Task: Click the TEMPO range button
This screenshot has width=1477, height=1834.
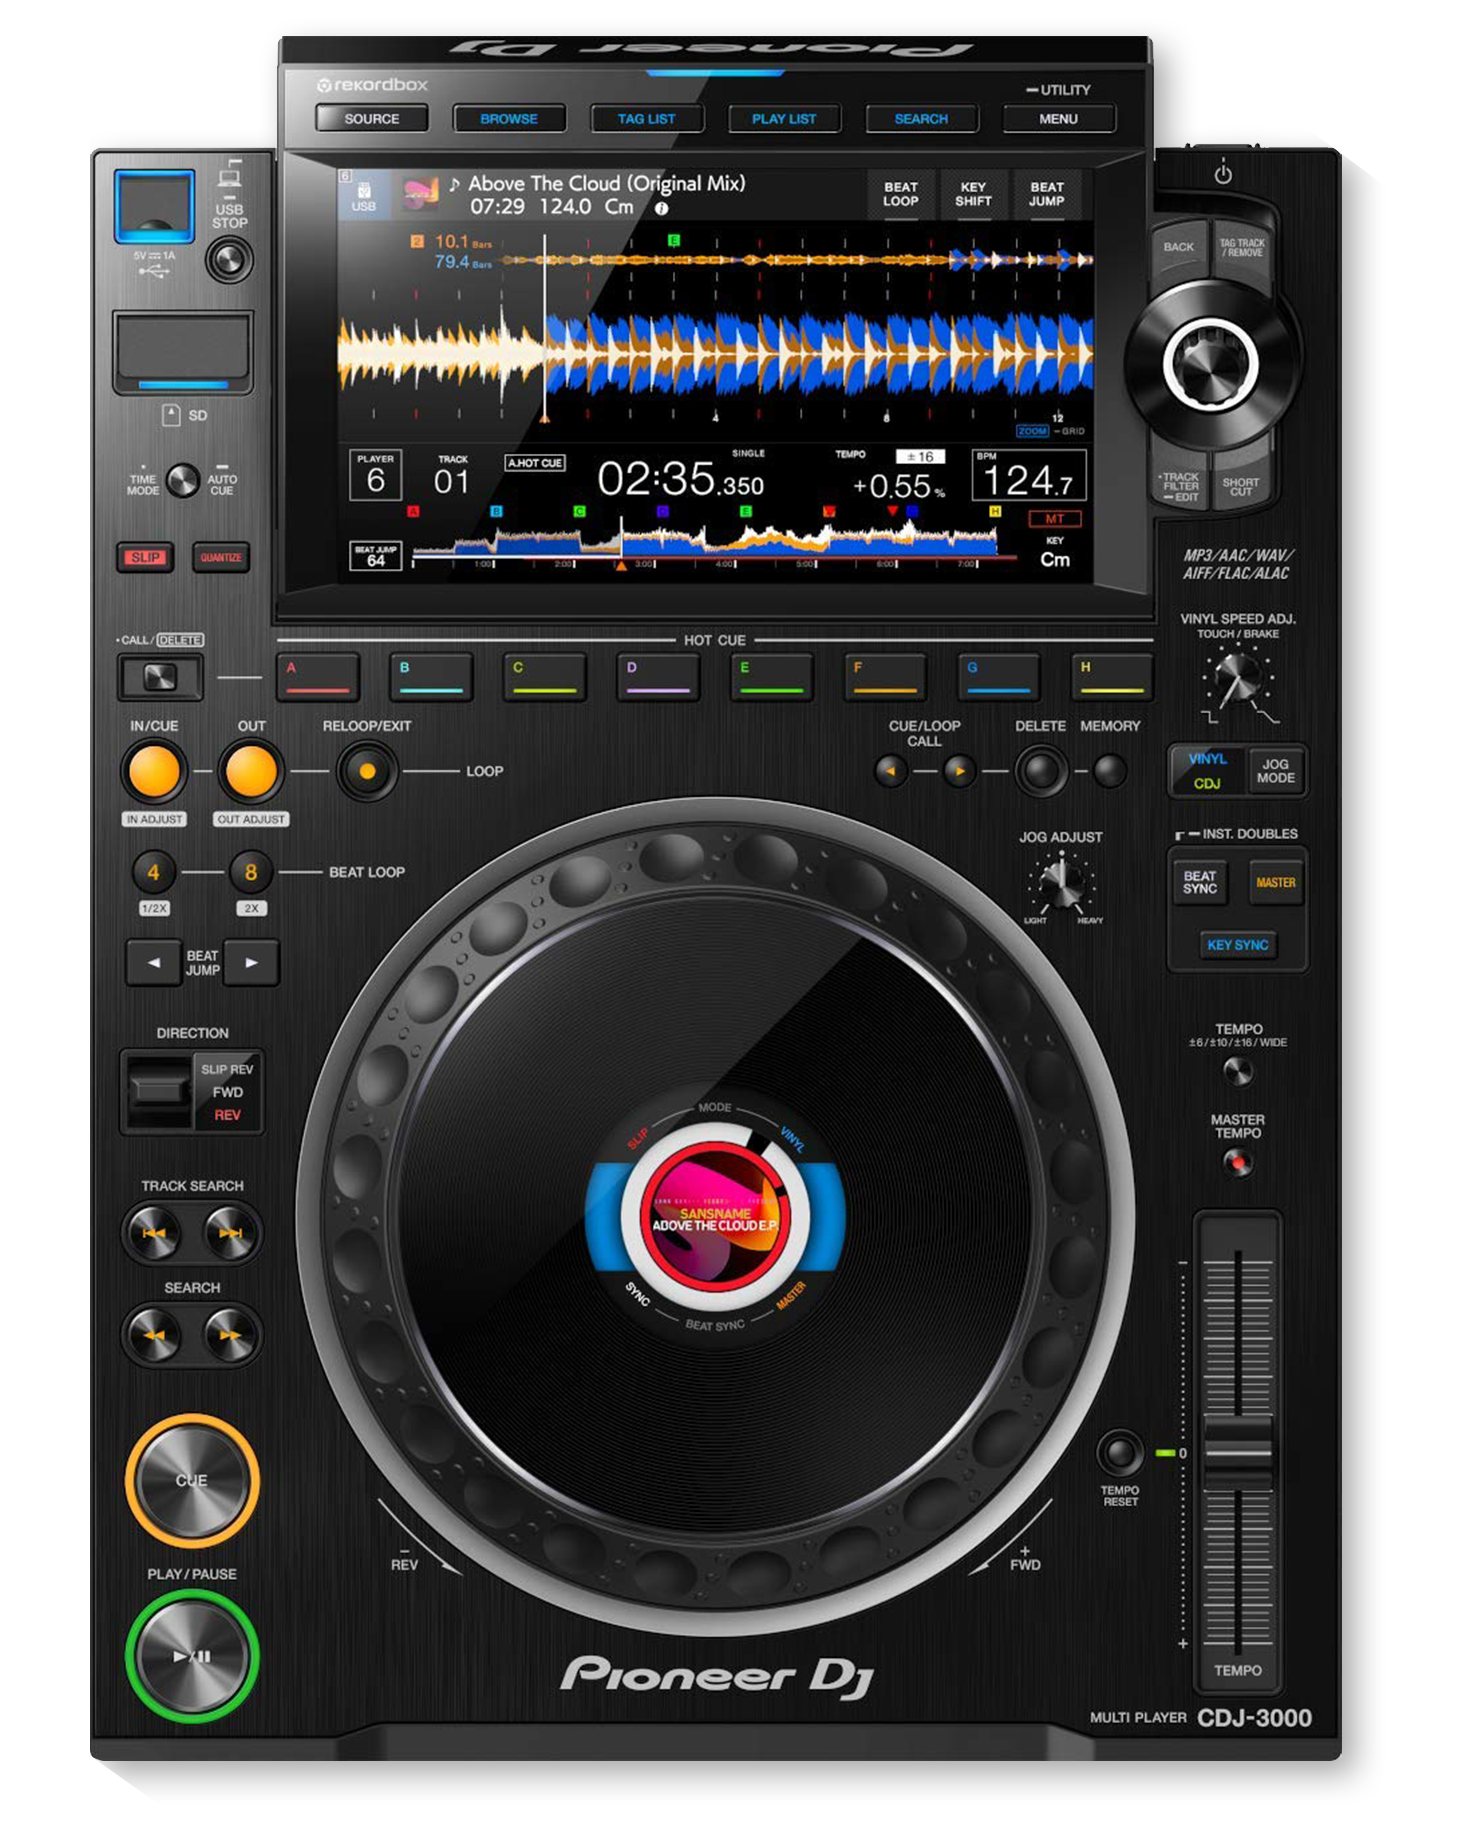Action: [x=1238, y=1072]
